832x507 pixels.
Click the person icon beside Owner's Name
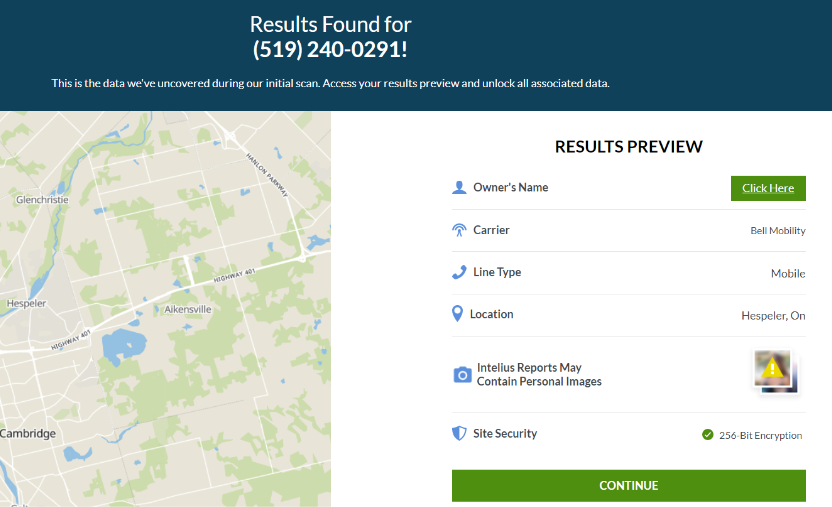point(459,187)
